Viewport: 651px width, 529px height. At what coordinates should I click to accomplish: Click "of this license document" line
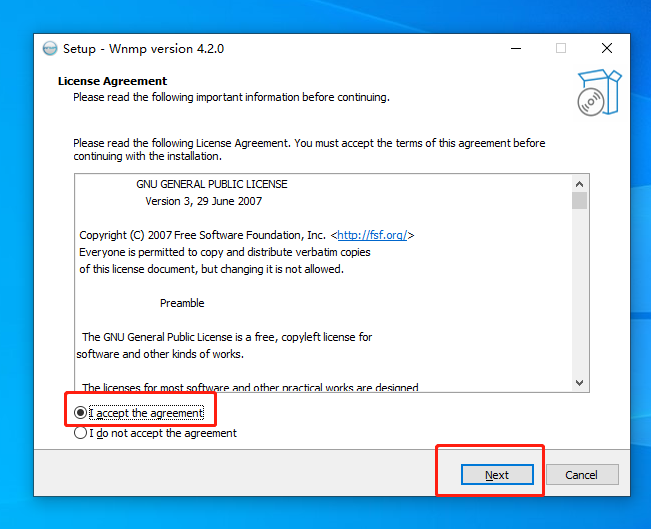pyautogui.click(x=211, y=269)
